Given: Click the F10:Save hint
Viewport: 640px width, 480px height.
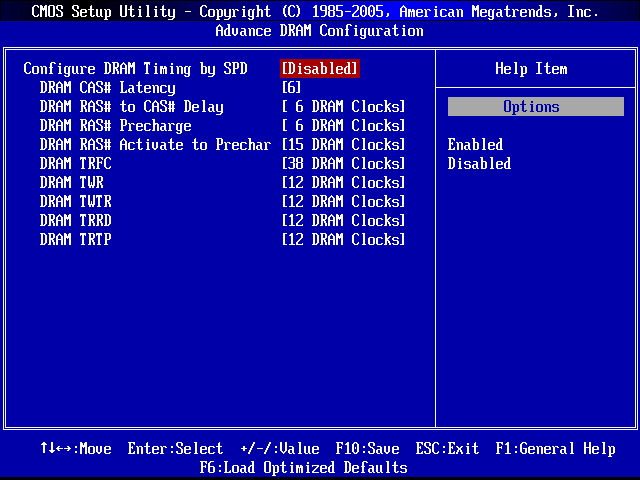Looking at the screenshot, I should 367,449.
